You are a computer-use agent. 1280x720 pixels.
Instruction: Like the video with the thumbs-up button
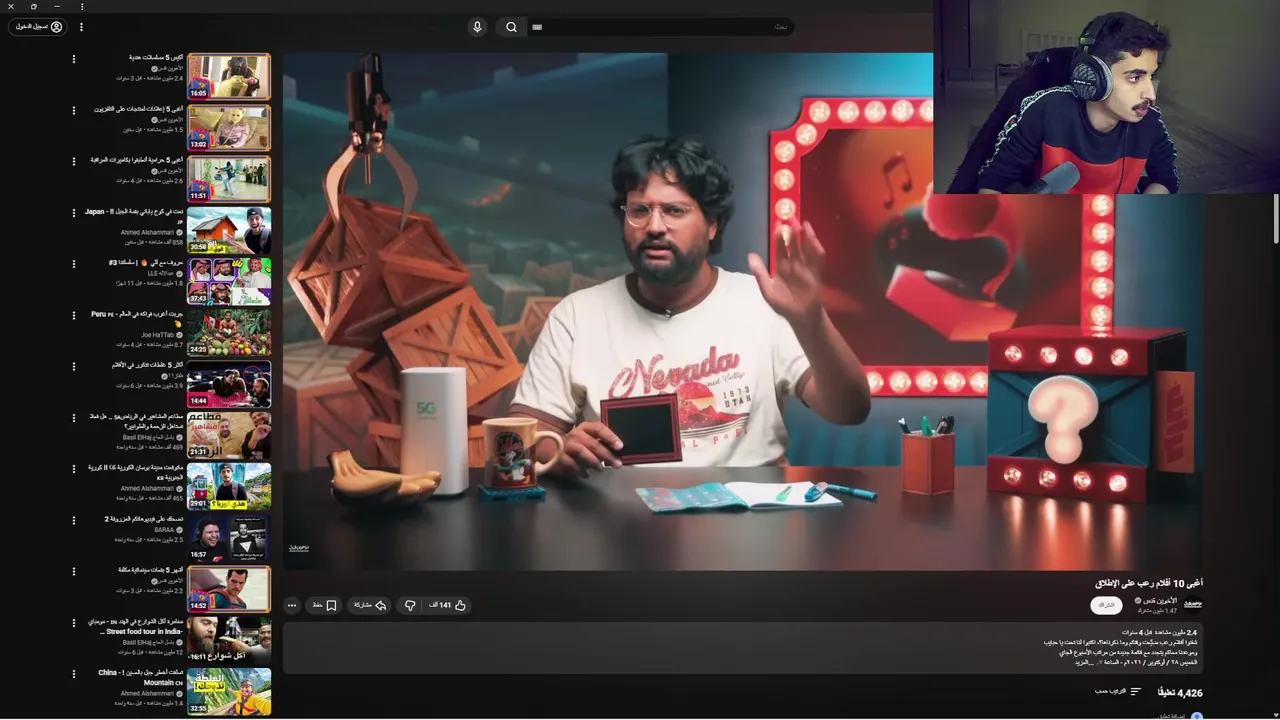(x=447, y=605)
